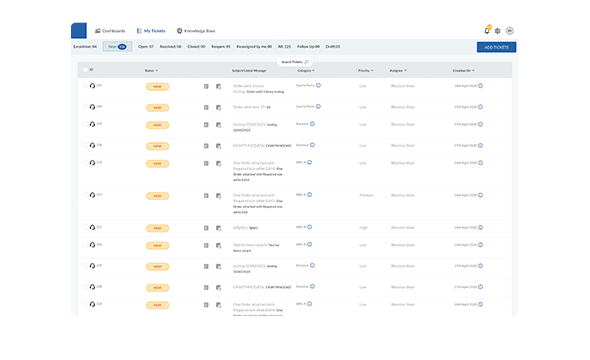Image resolution: width=590 pixels, height=360 pixels.
Task: Open the Draft 05 tab
Action: (x=333, y=47)
